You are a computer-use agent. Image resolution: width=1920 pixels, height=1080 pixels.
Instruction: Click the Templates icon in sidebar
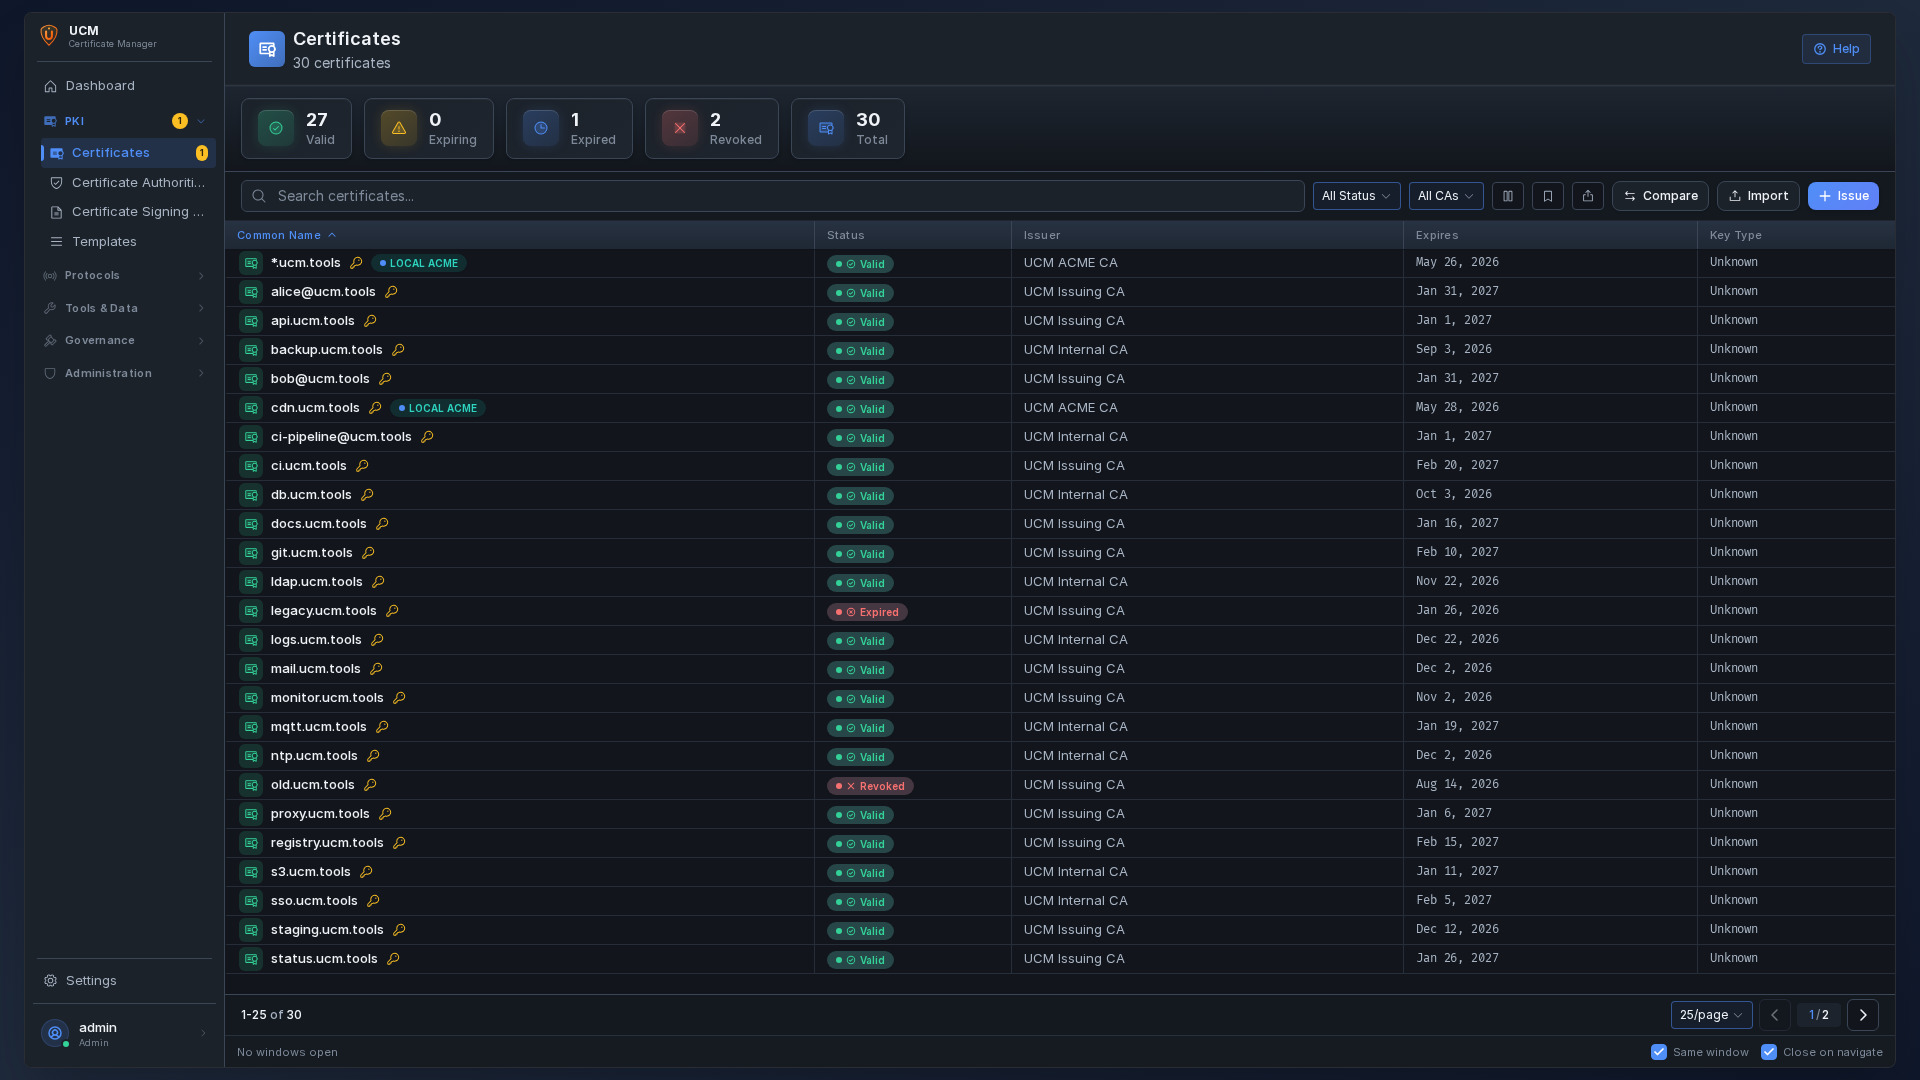[x=57, y=242]
